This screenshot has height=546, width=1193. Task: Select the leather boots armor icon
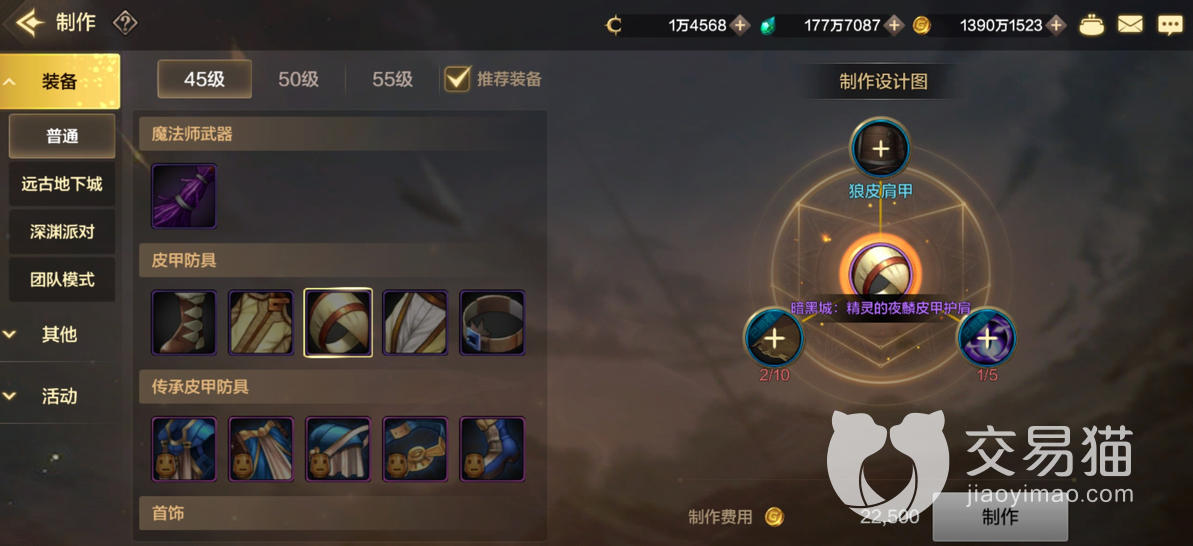point(184,322)
